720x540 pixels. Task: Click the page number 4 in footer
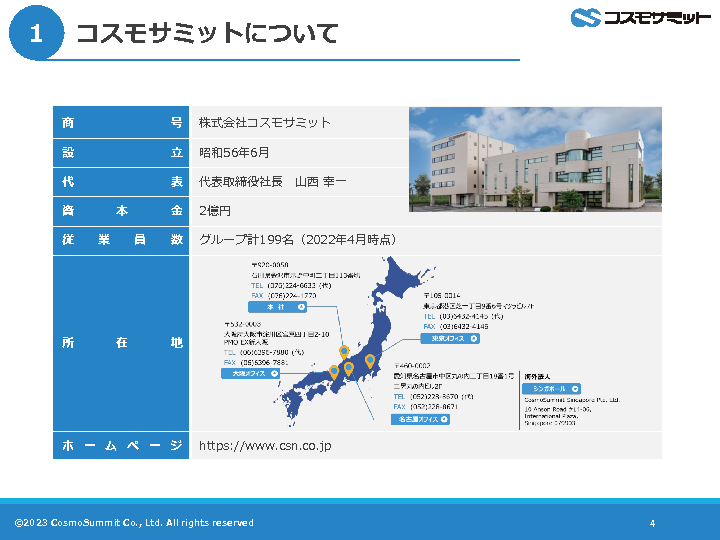[x=652, y=523]
